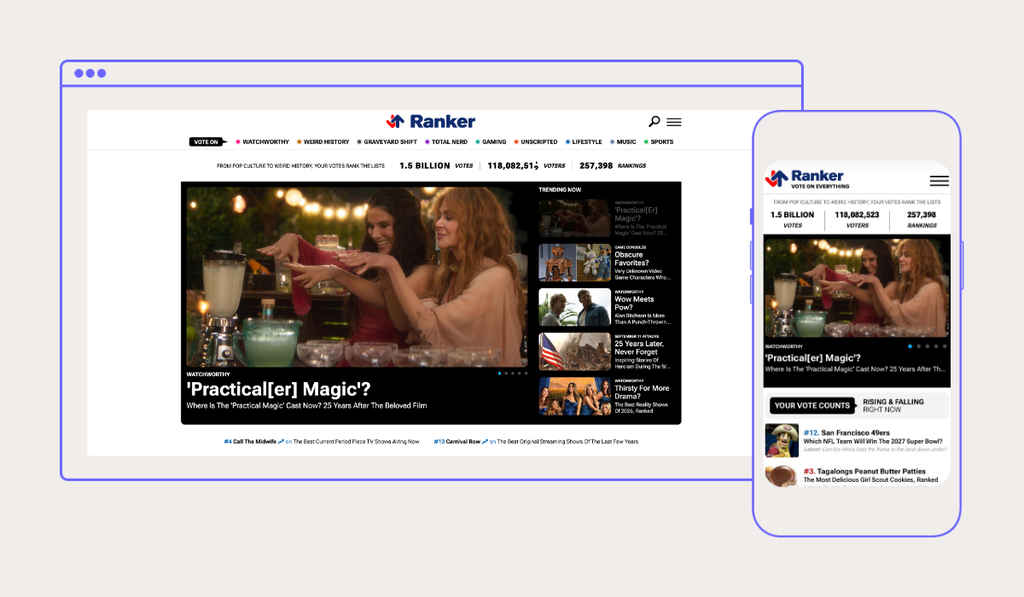The height and width of the screenshot is (597, 1024).
Task: Click the search magnifier icon on desktop site
Action: tap(654, 121)
